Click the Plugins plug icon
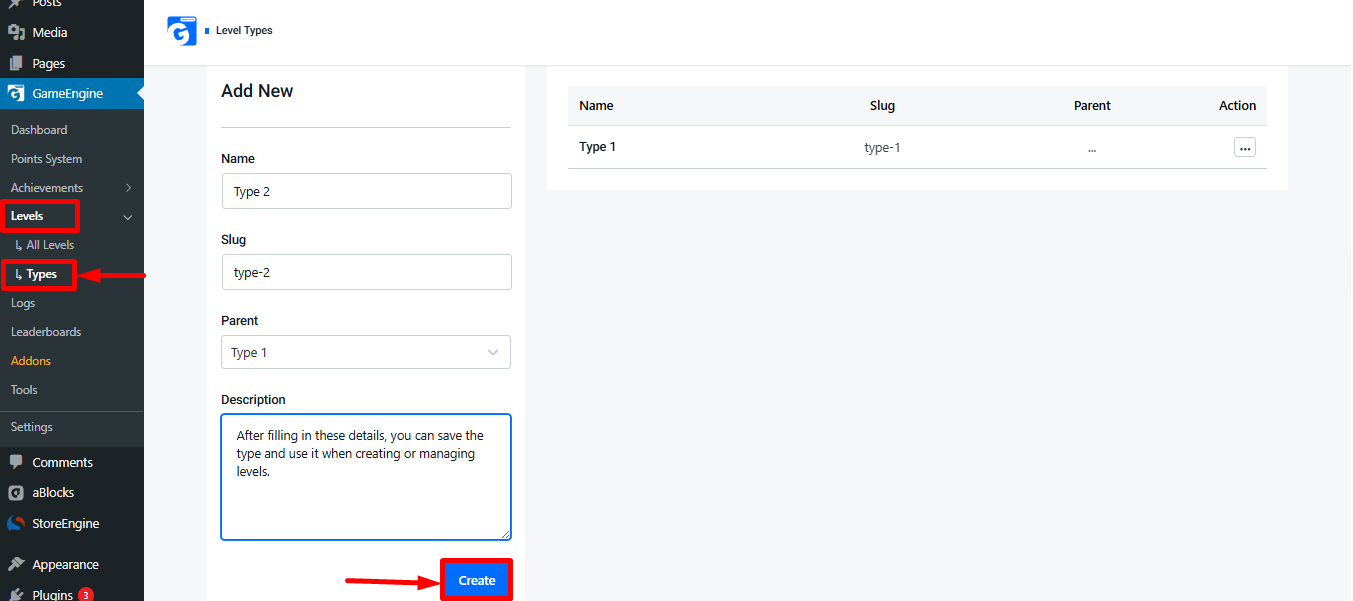The image size is (1353, 601). point(16,594)
